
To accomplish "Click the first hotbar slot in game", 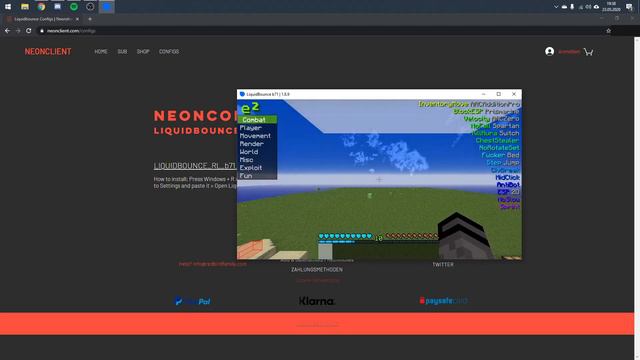I will (325, 251).
